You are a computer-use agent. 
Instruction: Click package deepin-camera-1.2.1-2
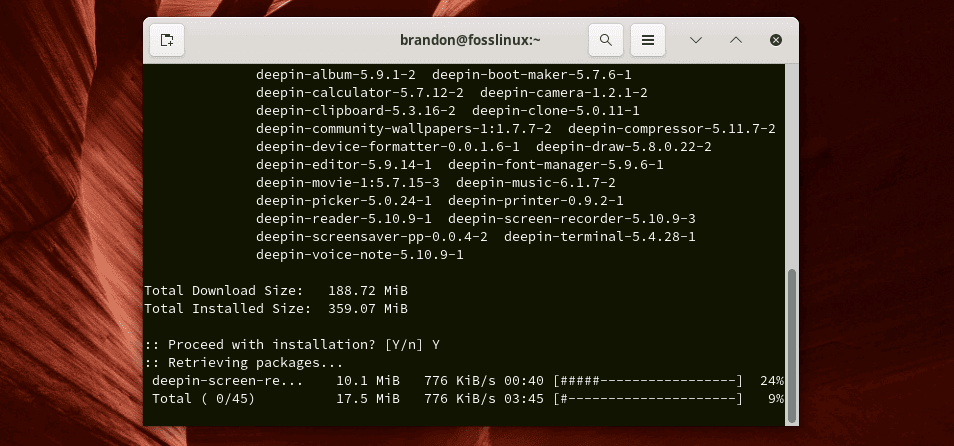pyautogui.click(x=563, y=93)
